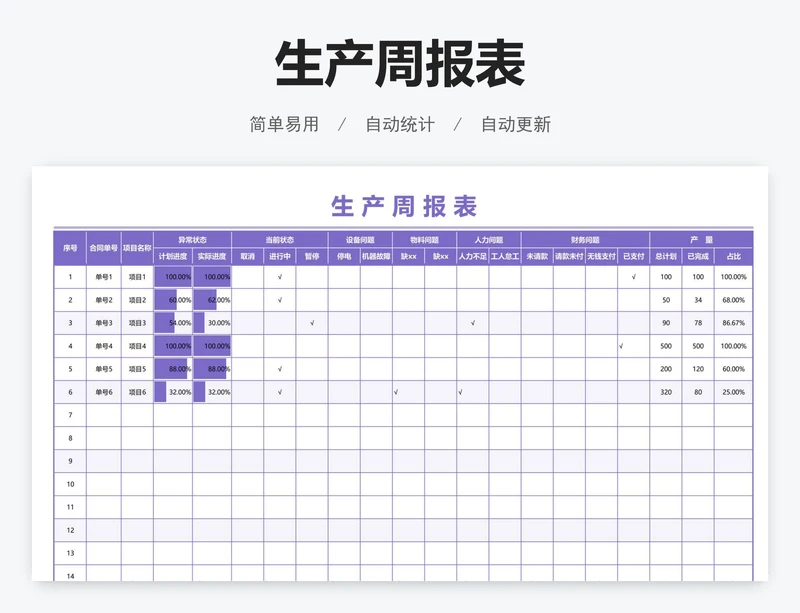Select the 68.00% ratio cell
Viewport: 800px width, 613px height.
coord(733,300)
